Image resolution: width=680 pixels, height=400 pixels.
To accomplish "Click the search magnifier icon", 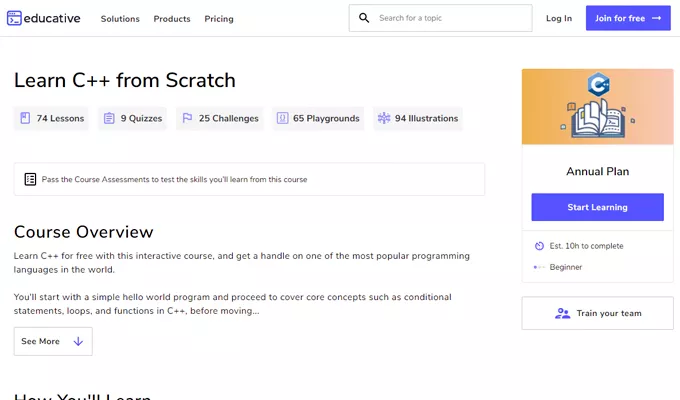I will tap(364, 18).
